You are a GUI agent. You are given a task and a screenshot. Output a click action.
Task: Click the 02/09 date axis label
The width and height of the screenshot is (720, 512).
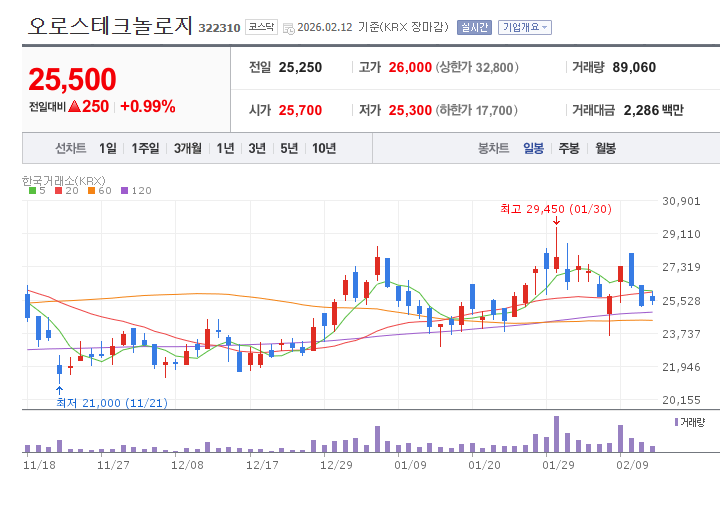[x=632, y=465]
